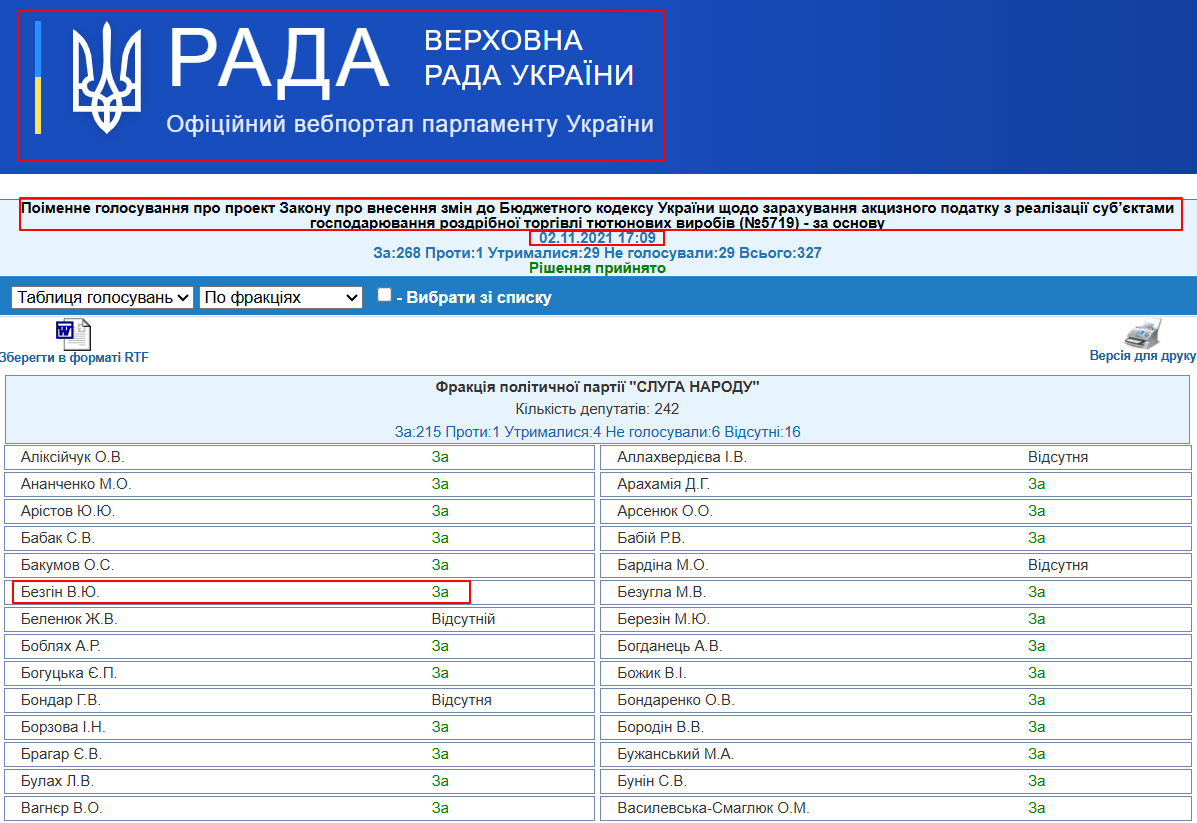Click the vote totals line 'За:268 Проти:1'
The width and height of the screenshot is (1197, 823).
pyautogui.click(x=597, y=253)
